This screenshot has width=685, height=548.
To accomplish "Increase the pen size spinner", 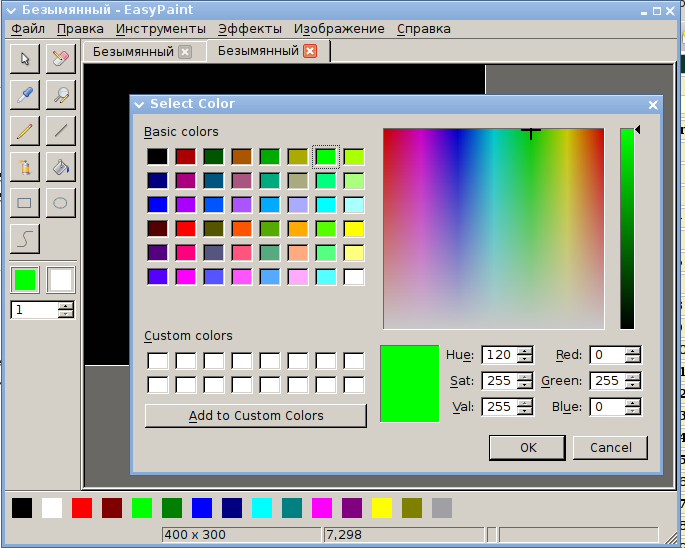I will click(x=66, y=306).
